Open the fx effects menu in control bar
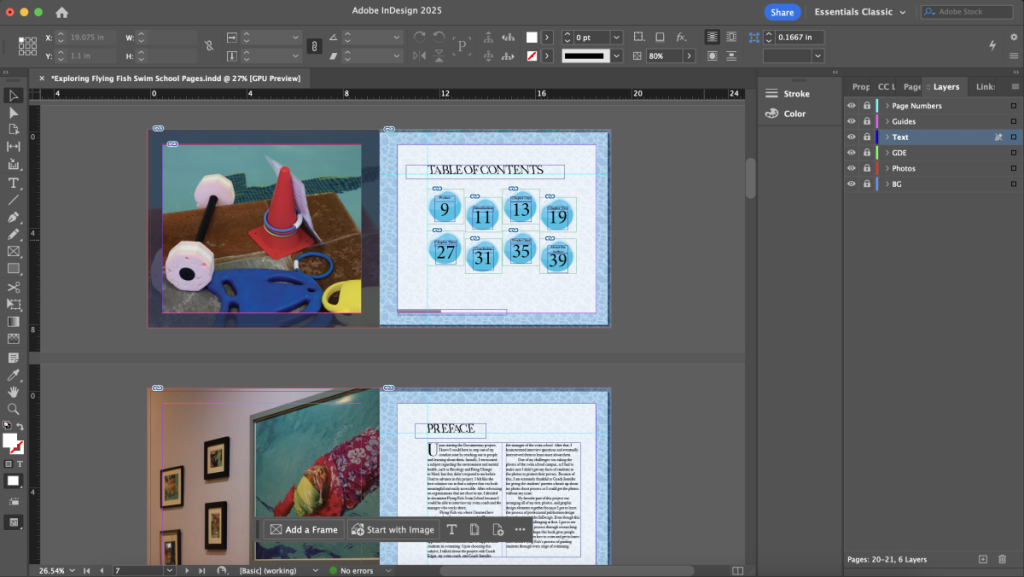1024x577 pixels. 681,37
